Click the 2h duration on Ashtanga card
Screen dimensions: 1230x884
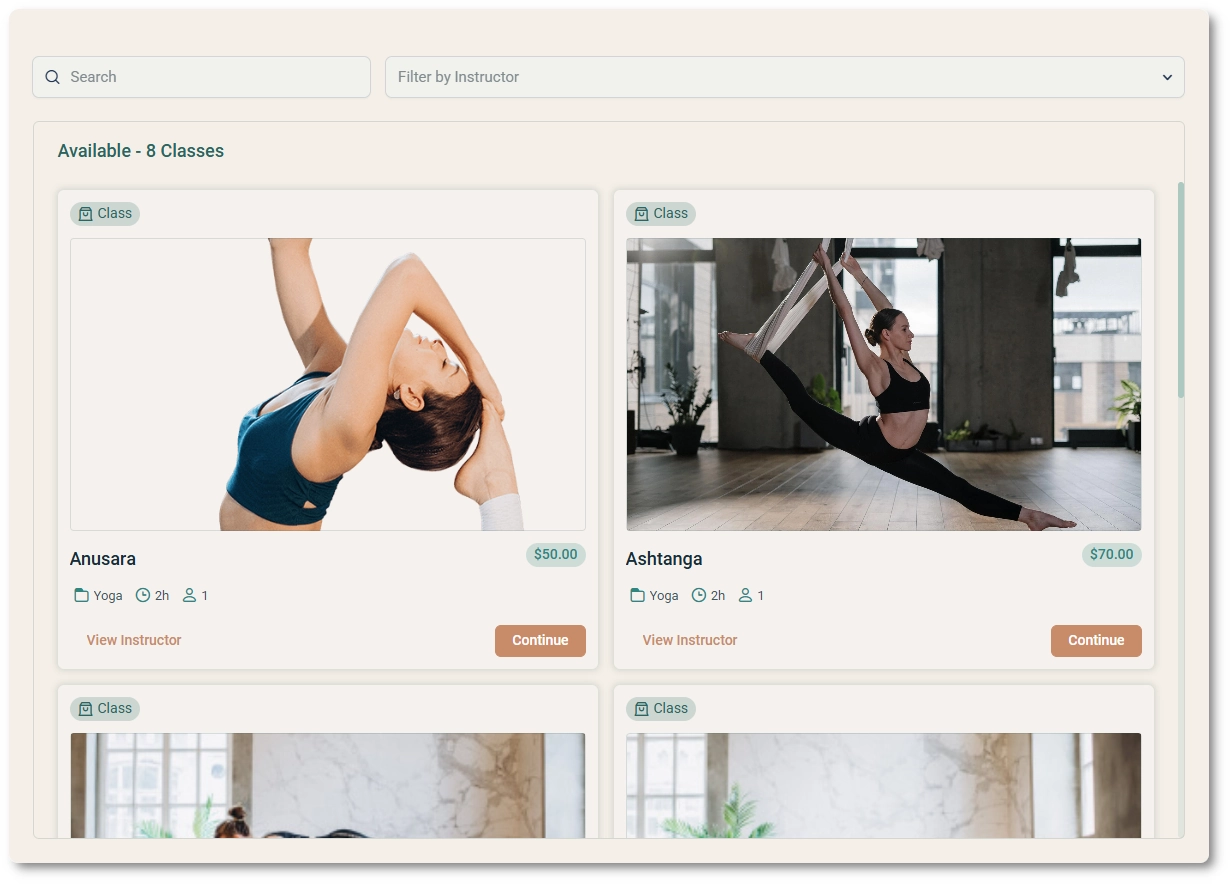[718, 595]
